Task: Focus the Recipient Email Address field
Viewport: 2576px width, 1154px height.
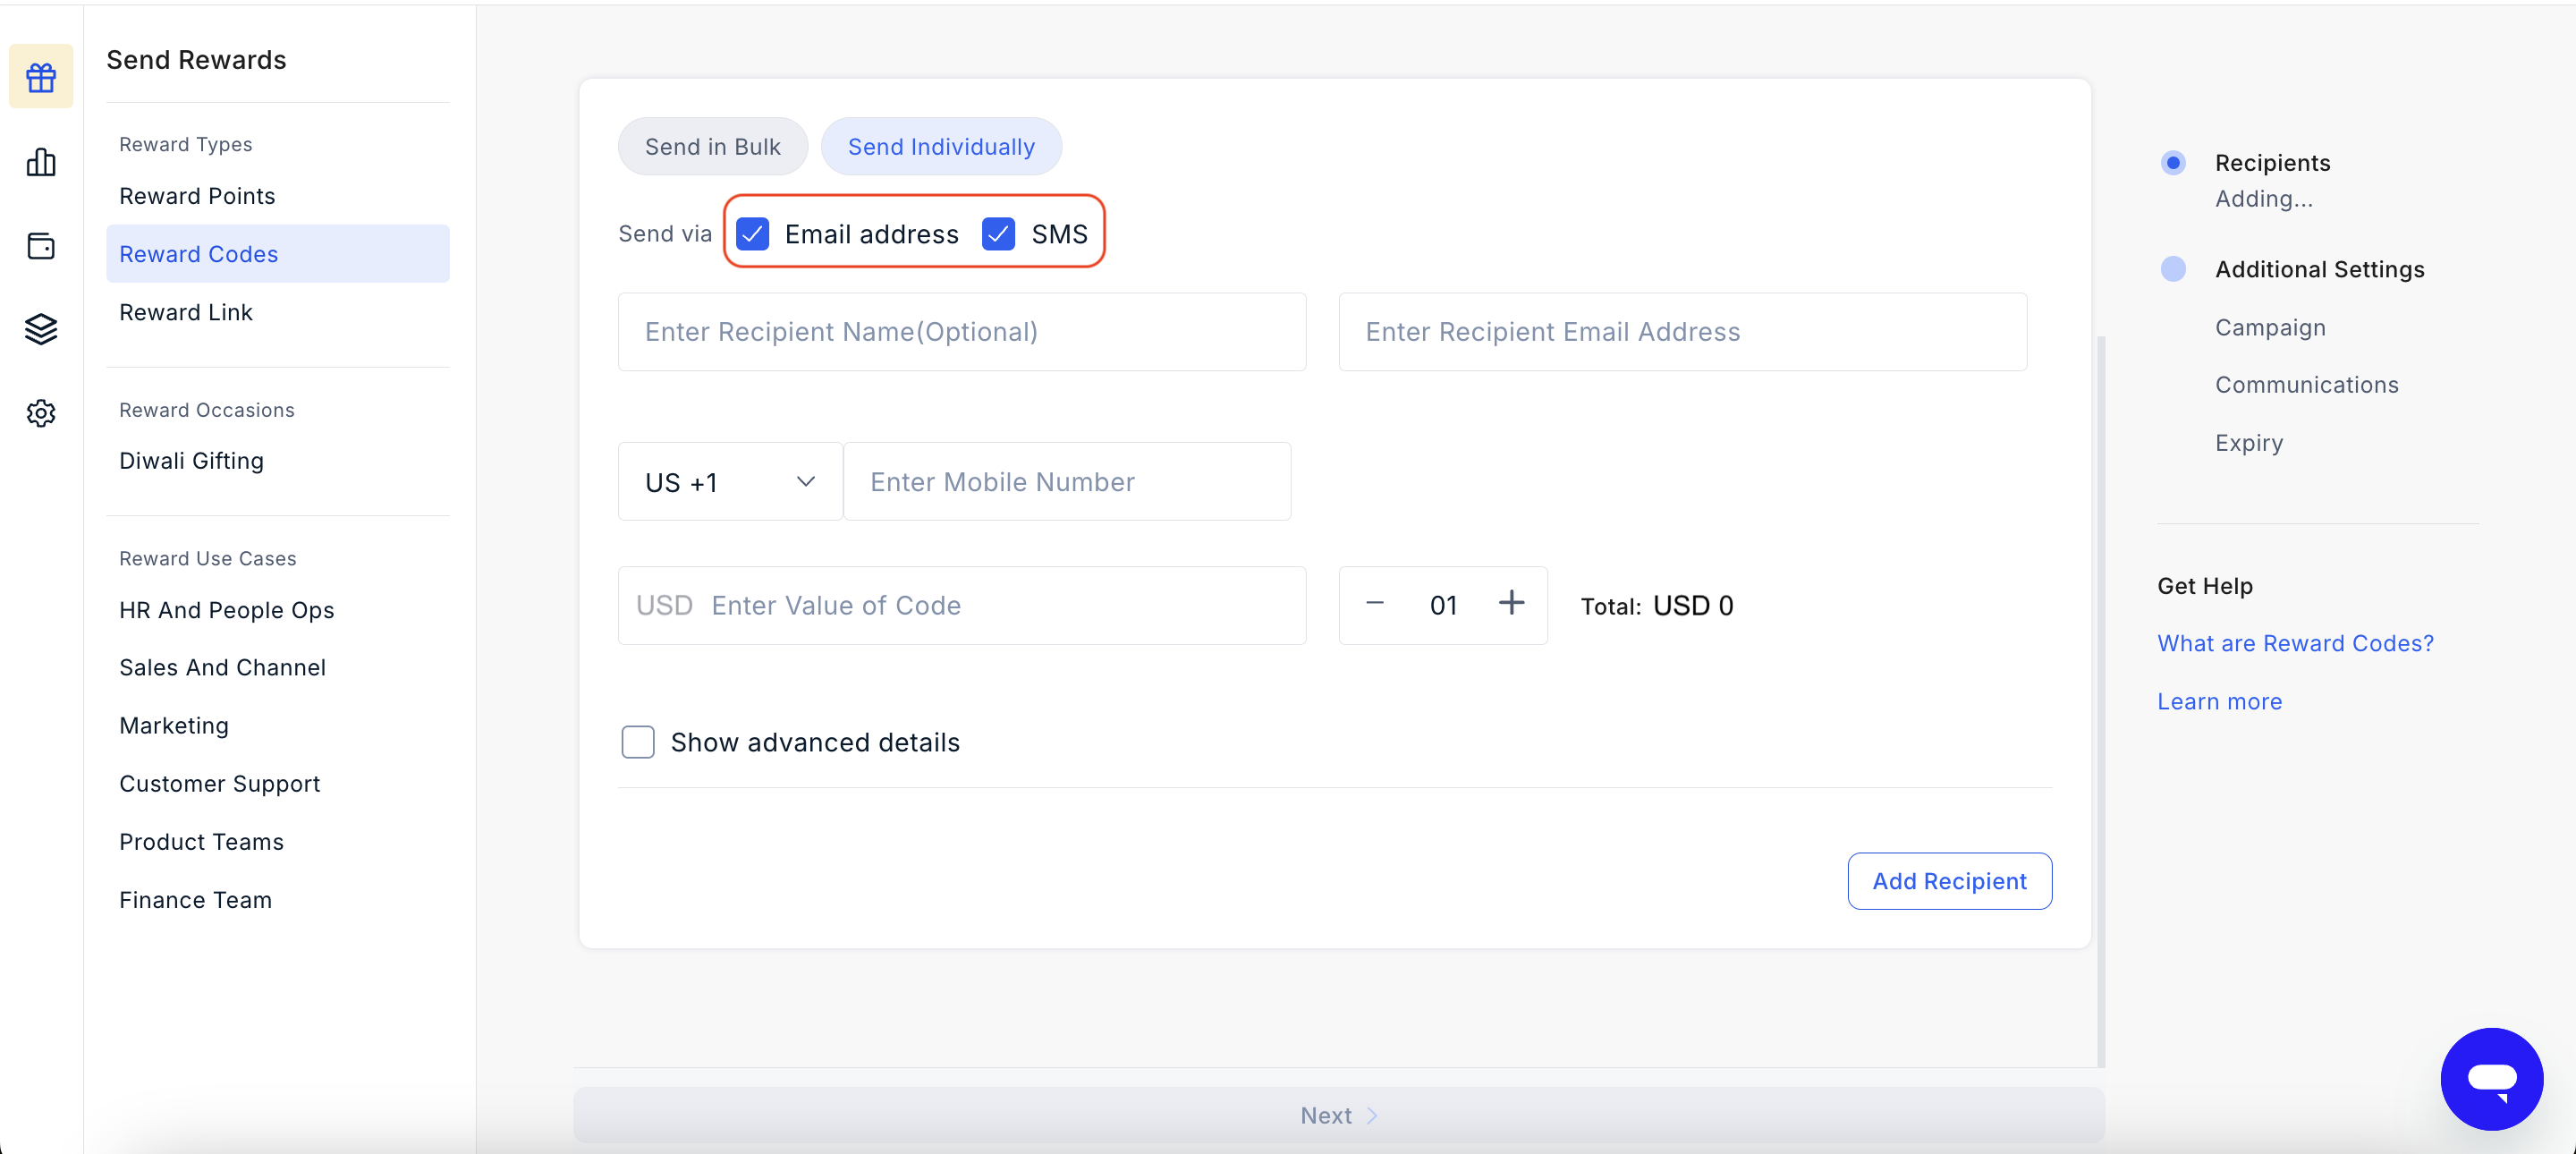Action: [1682, 332]
